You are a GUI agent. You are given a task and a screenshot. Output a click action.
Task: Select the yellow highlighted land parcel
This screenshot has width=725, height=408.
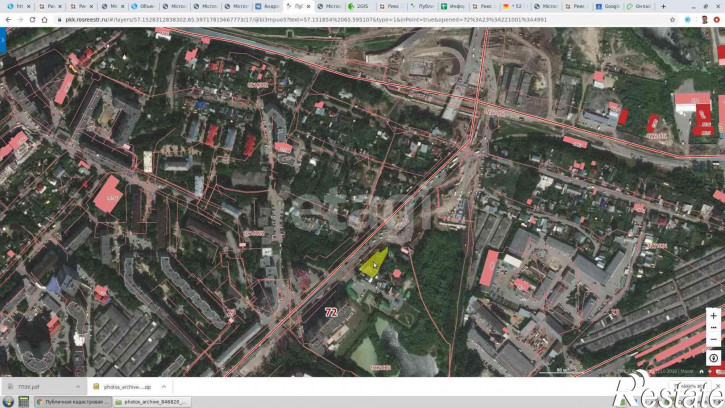[x=374, y=264]
